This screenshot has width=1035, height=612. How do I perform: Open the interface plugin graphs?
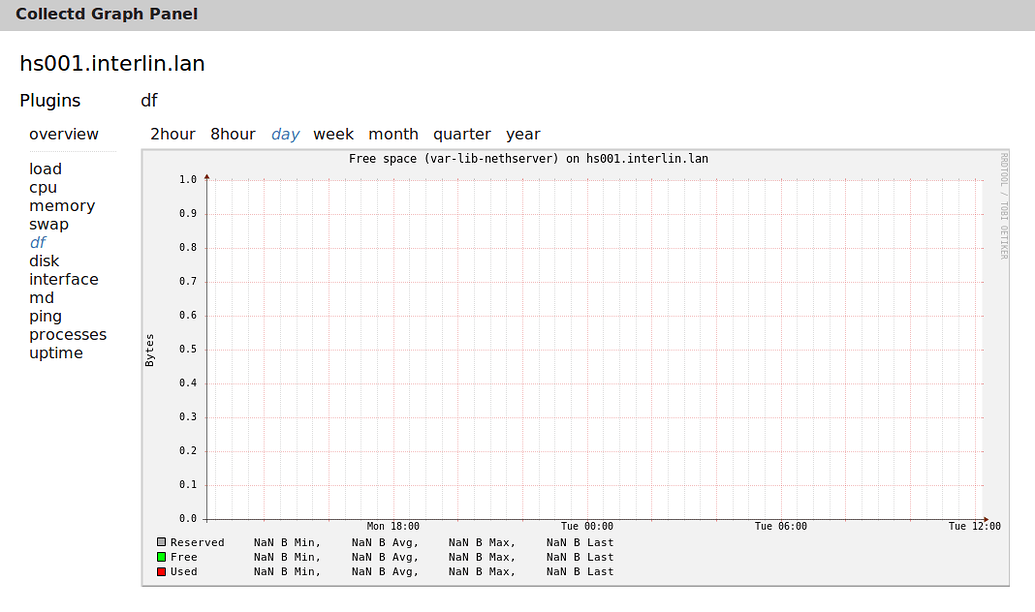point(63,279)
